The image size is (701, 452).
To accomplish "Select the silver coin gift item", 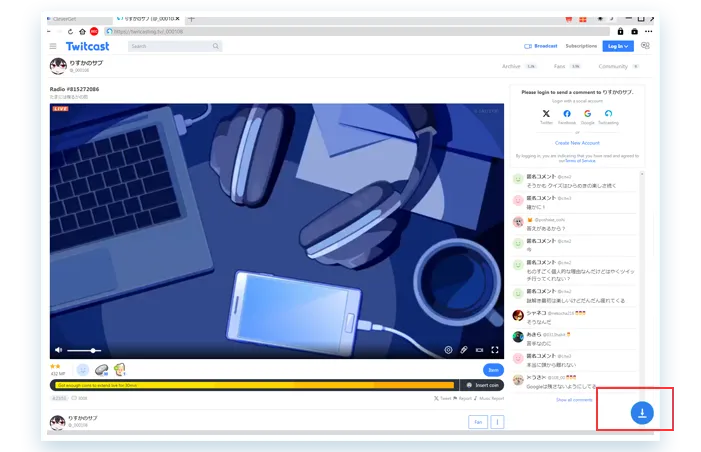I will coord(101,370).
